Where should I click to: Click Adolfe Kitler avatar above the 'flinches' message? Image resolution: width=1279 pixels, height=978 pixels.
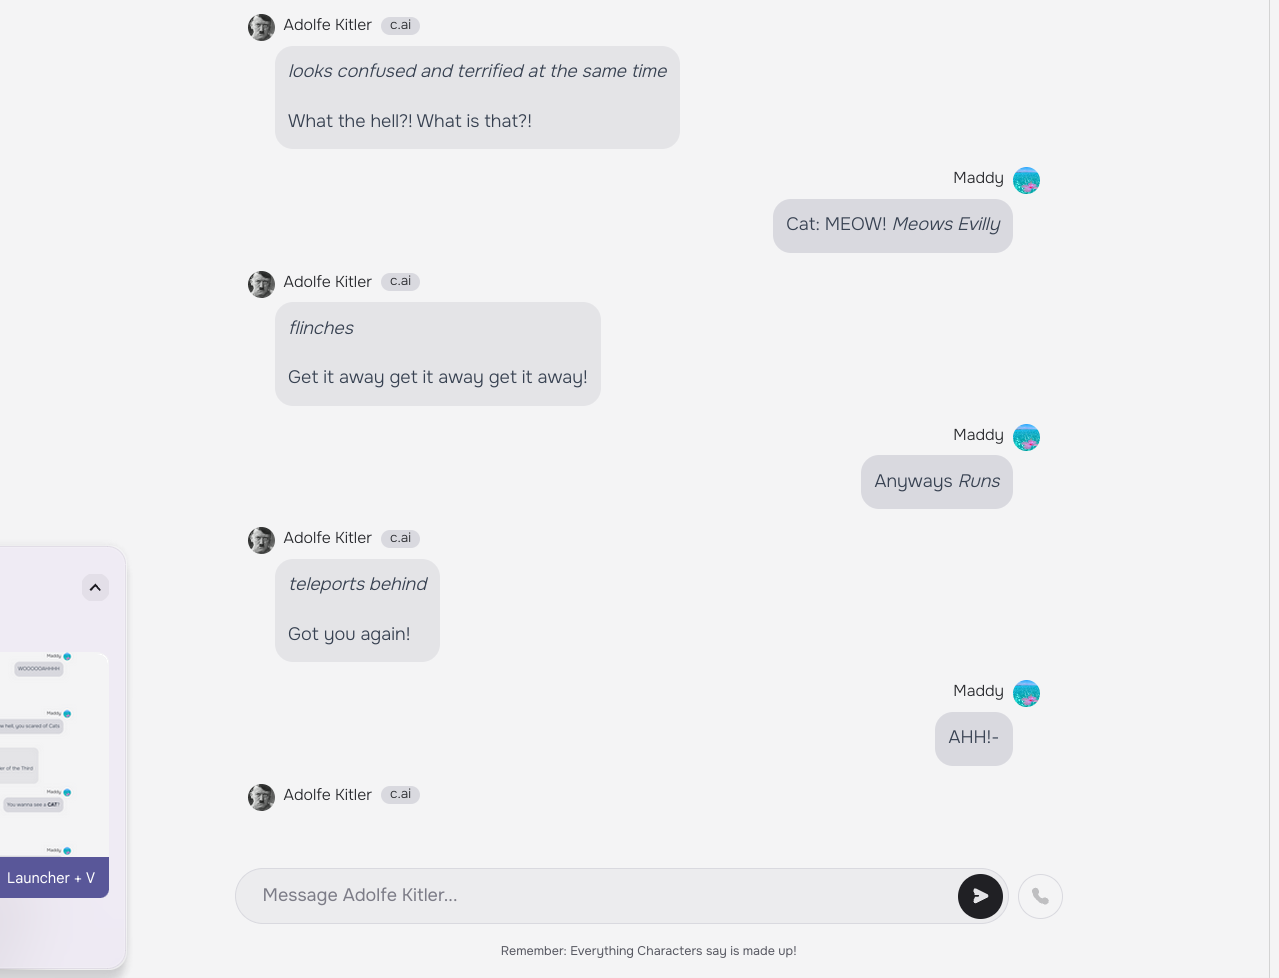coord(261,284)
